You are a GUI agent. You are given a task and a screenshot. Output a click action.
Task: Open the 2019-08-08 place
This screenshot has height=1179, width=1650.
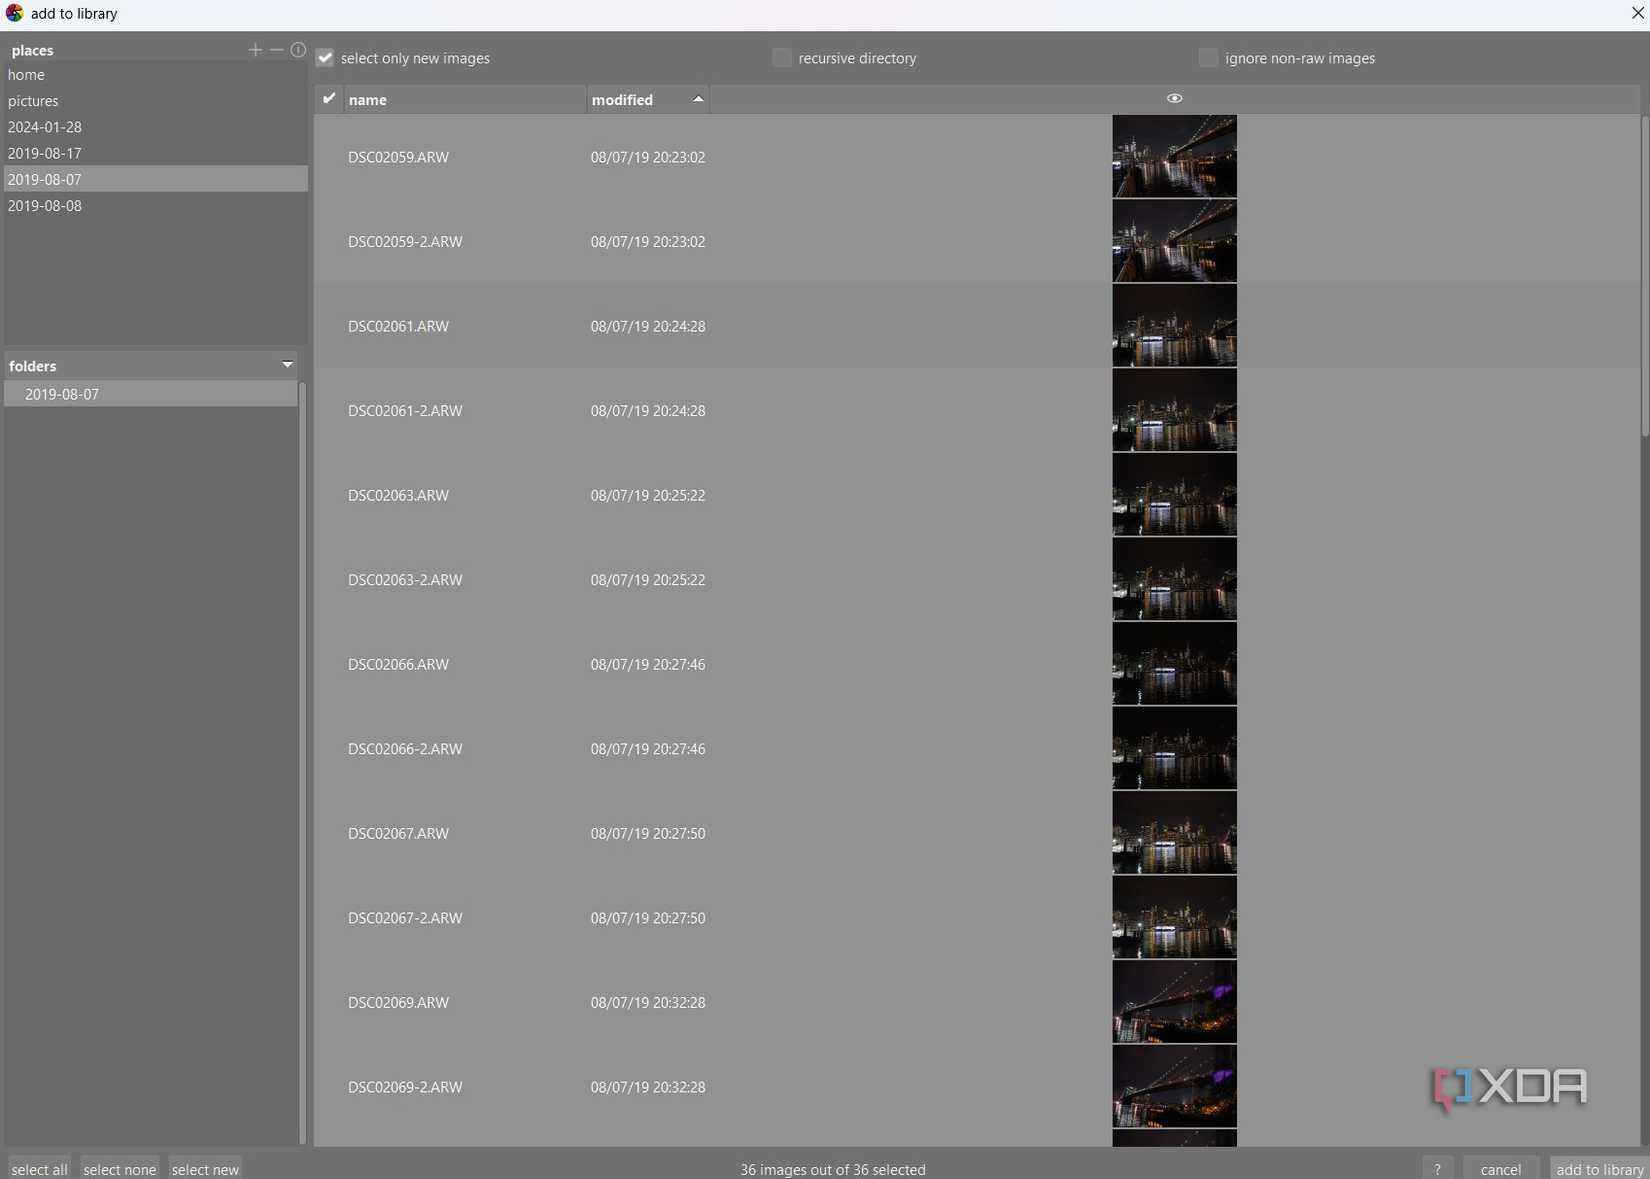tap(44, 205)
